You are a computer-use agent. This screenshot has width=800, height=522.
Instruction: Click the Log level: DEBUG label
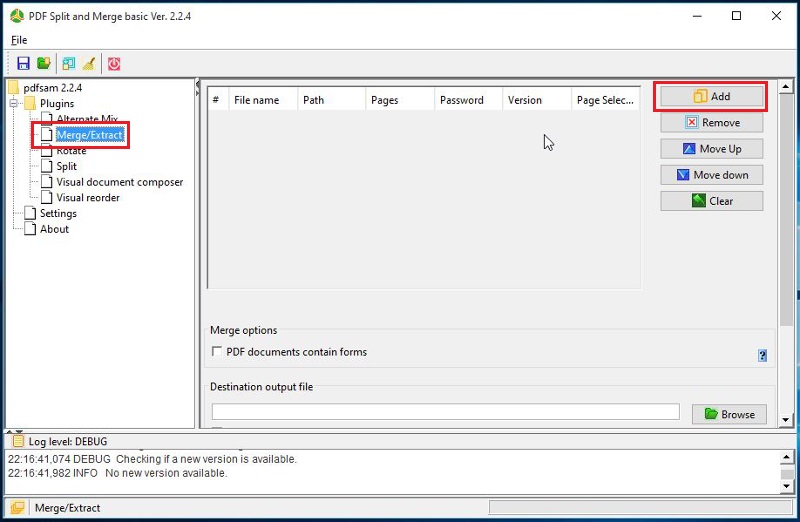(68, 441)
